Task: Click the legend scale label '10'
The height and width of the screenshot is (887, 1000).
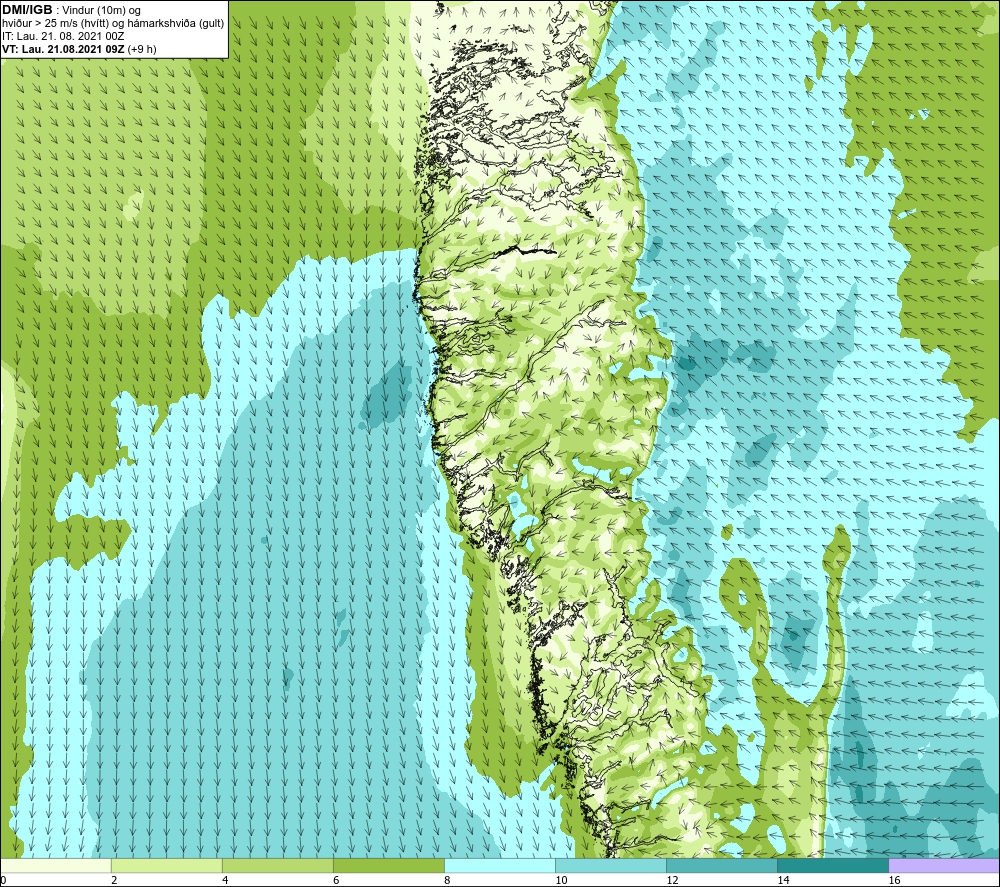Action: coord(561,881)
